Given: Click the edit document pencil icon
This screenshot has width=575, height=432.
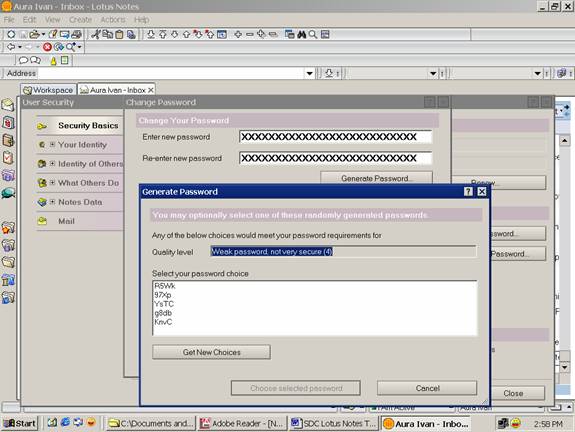Looking at the screenshot, I should click(53, 34).
